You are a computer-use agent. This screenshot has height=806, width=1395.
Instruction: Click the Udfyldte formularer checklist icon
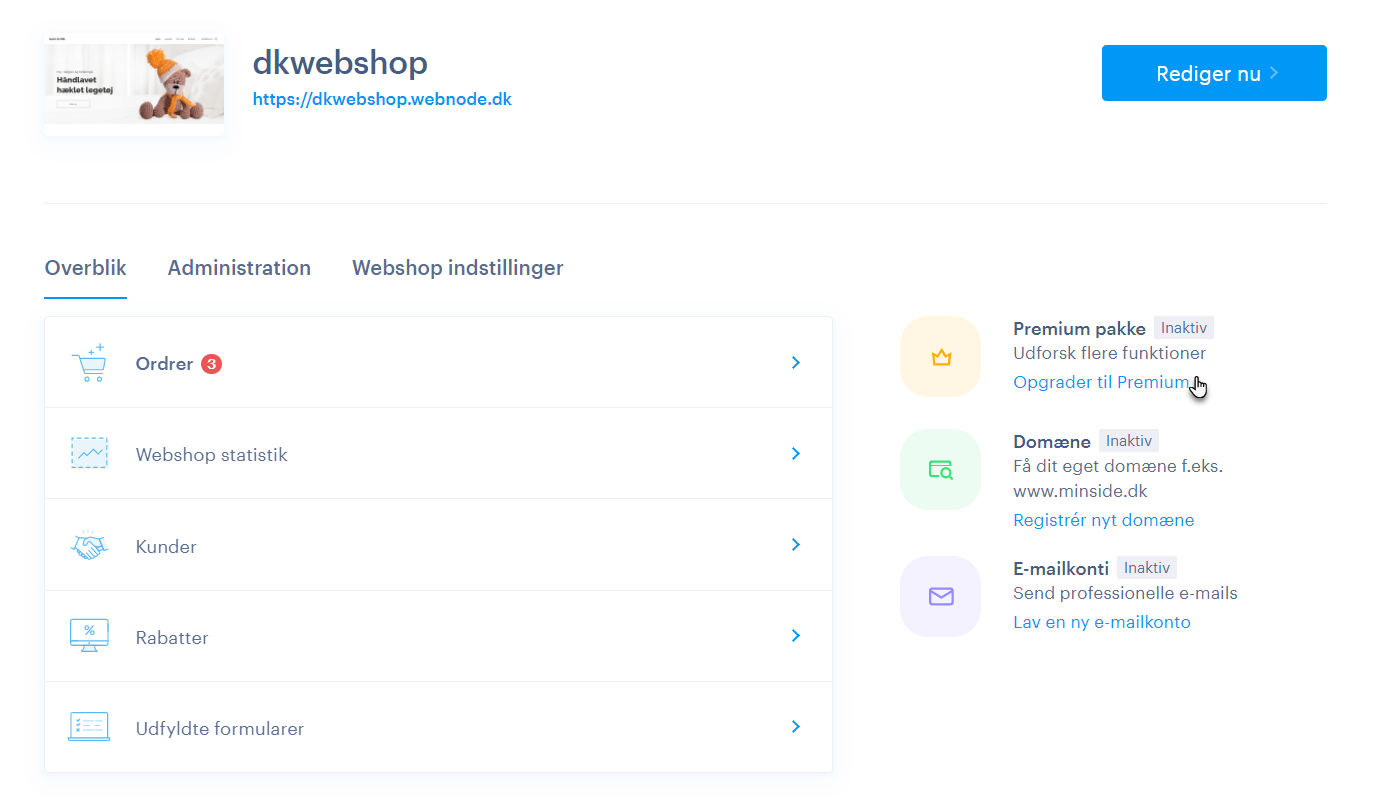click(x=88, y=728)
